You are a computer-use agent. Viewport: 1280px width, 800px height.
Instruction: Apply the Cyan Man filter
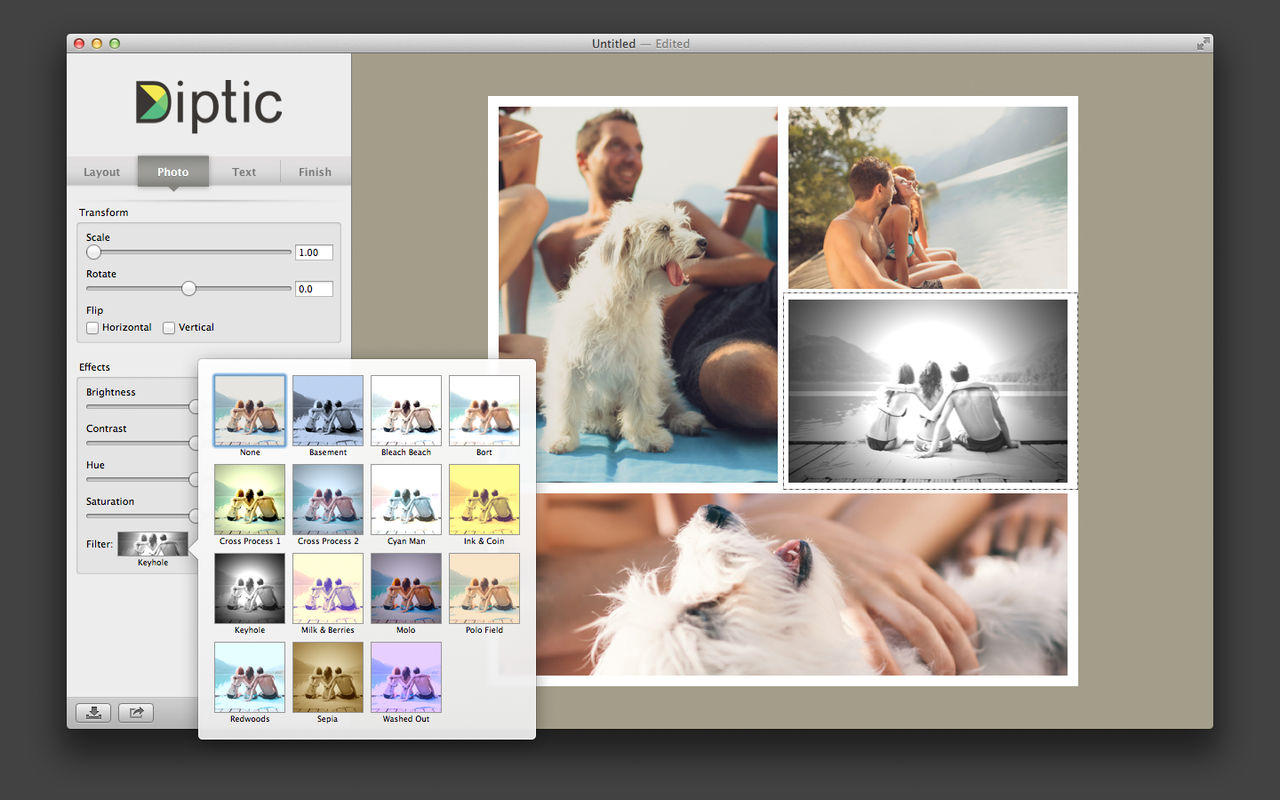click(x=406, y=499)
